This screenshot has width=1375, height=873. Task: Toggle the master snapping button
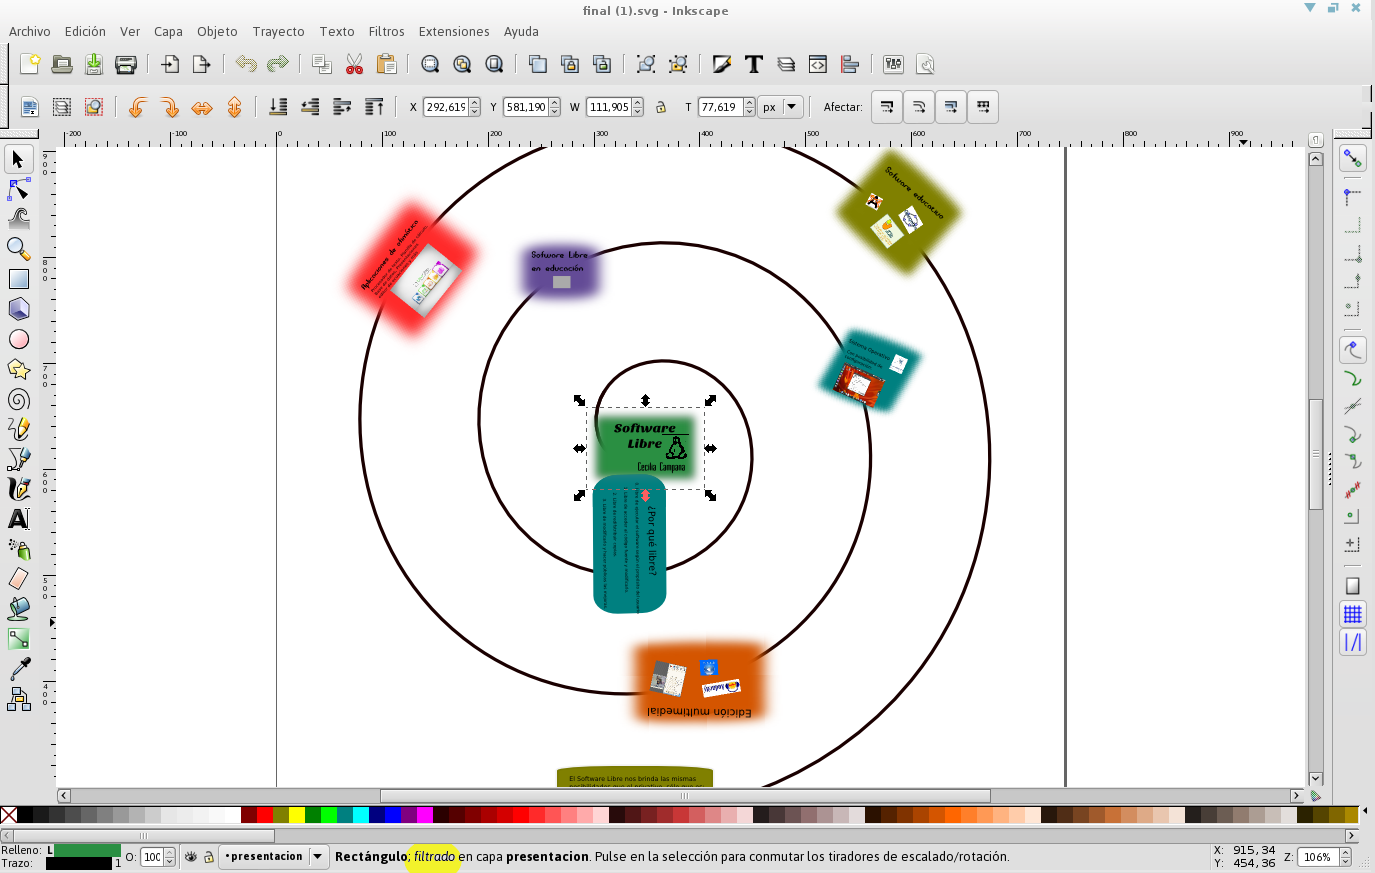(x=1352, y=158)
